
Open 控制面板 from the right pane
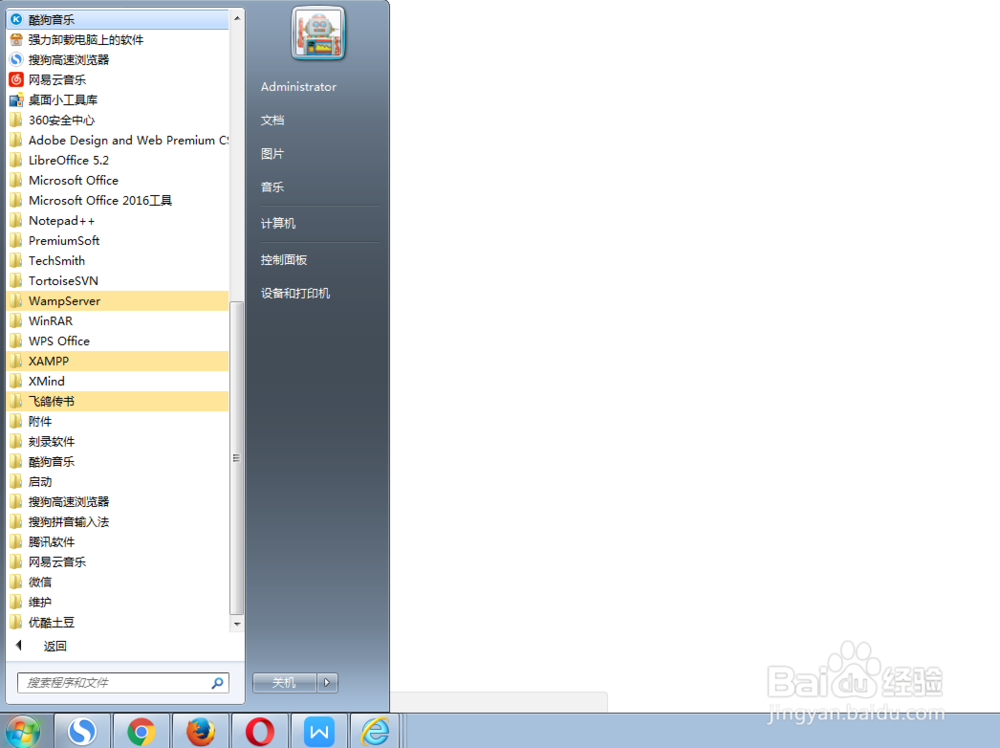[x=284, y=260]
